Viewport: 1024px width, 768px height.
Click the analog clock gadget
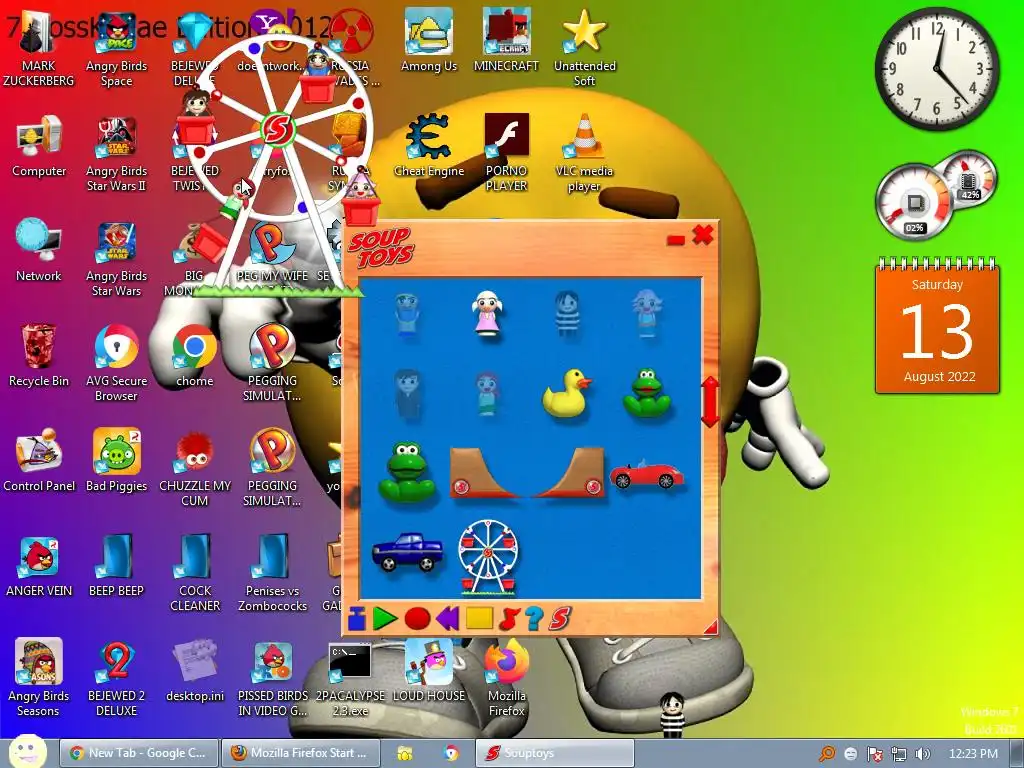936,69
